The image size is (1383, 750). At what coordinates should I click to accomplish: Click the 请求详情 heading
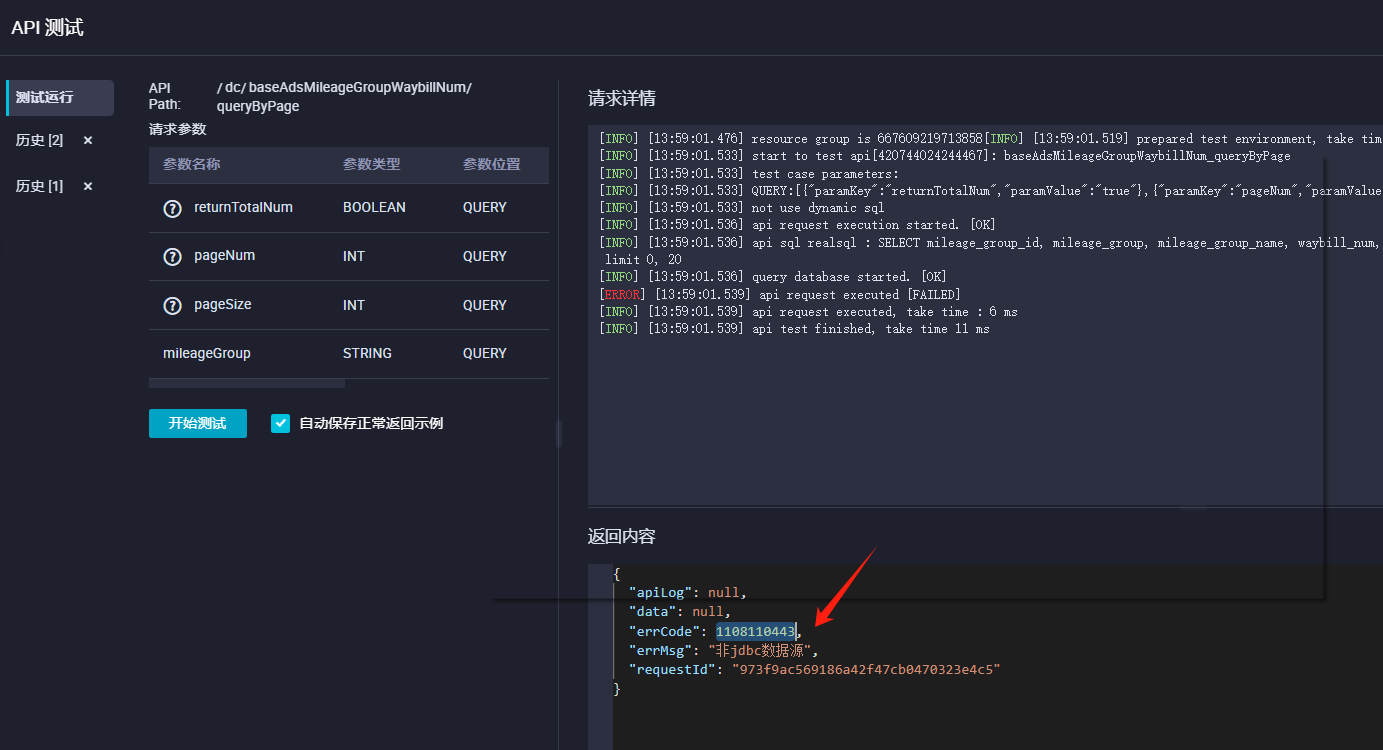pos(622,98)
